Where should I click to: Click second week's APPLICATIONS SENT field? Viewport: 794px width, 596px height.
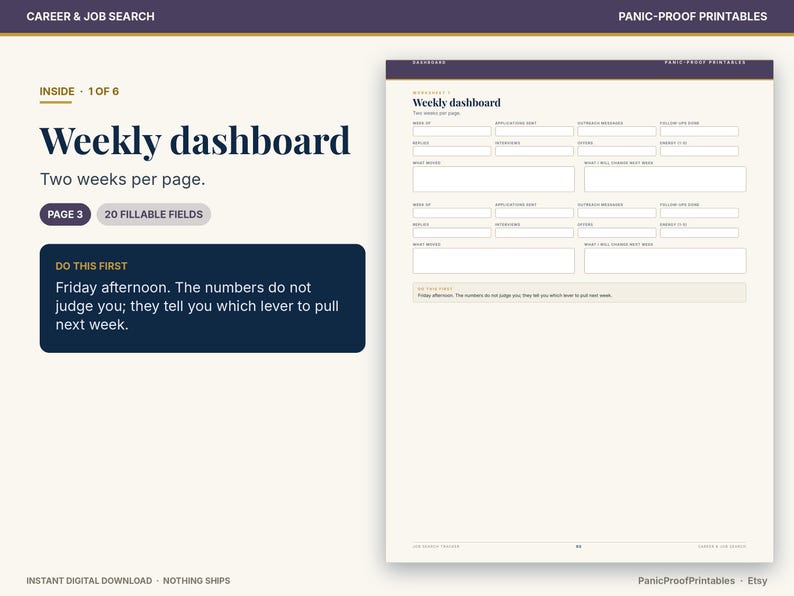coord(534,213)
